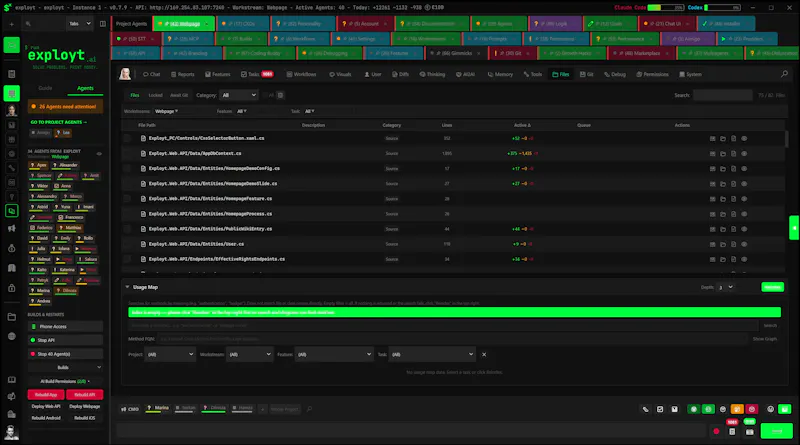Open the Permissions tab
Screen dimensions: 800x445
pos(653,75)
